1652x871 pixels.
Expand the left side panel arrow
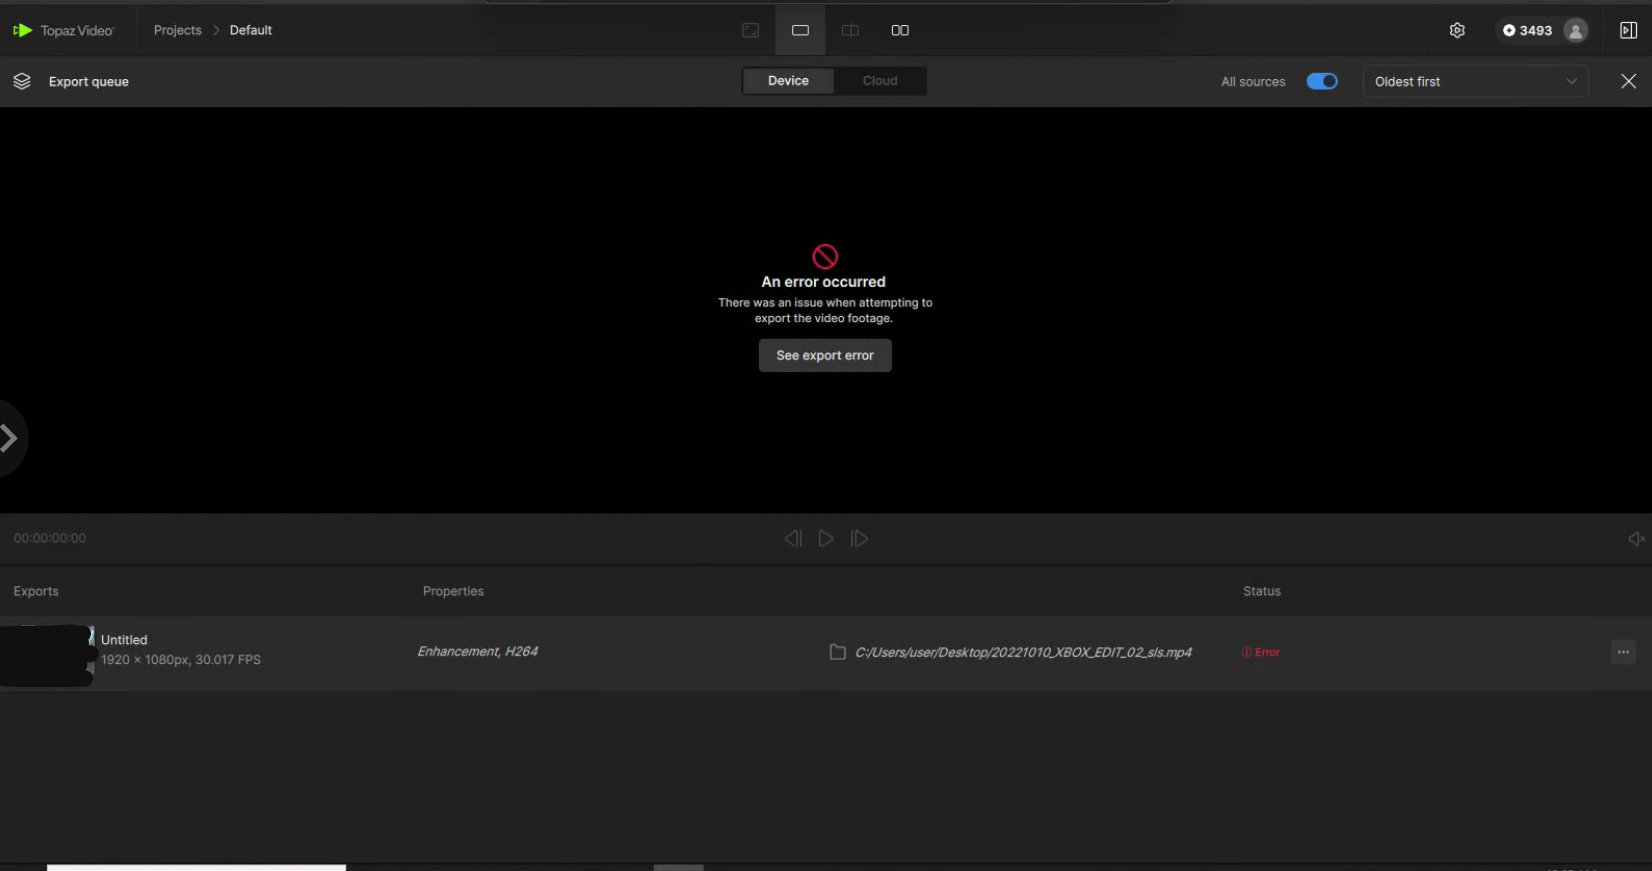[x=9, y=438]
